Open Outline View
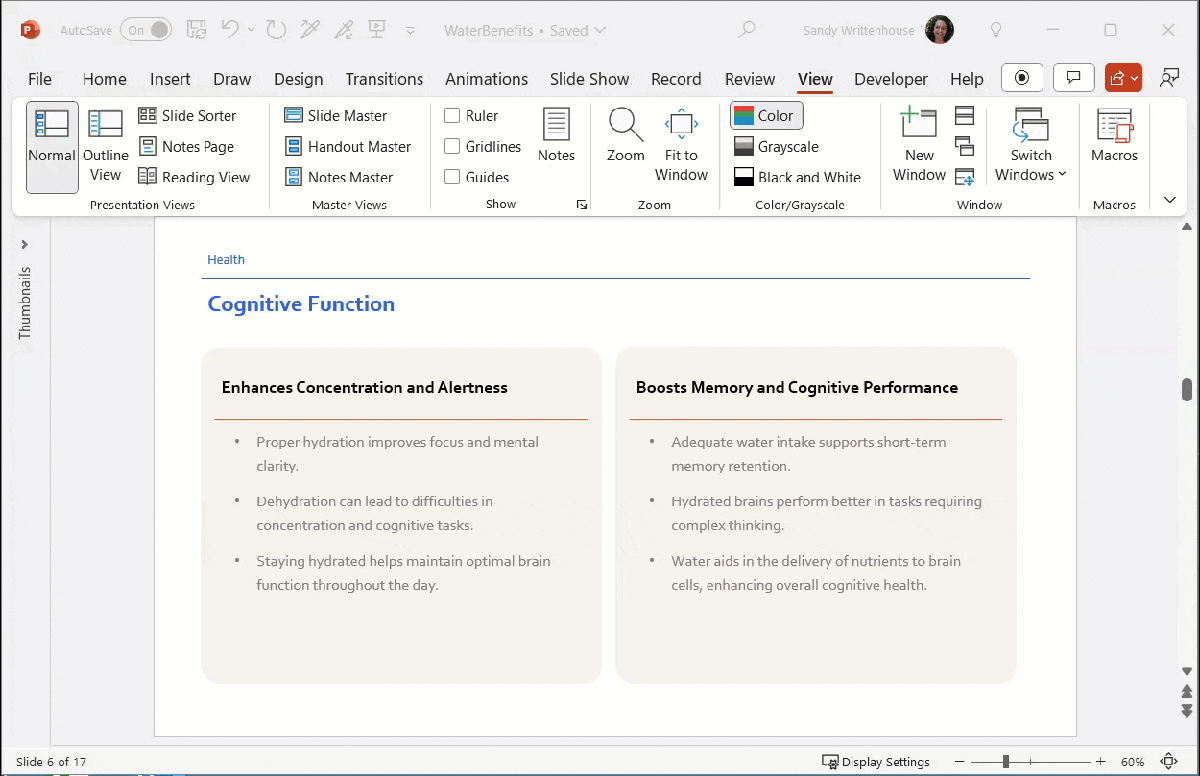Screen dimensions: 1200x776 (105, 147)
